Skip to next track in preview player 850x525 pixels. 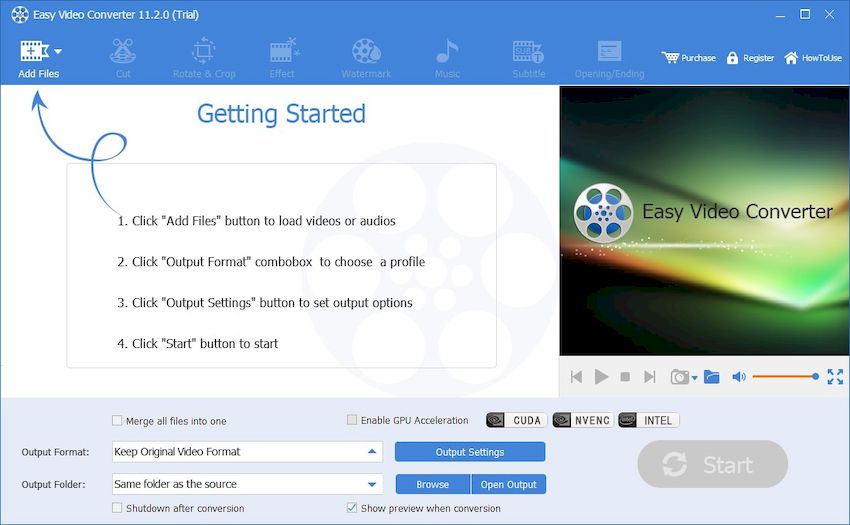pos(649,376)
